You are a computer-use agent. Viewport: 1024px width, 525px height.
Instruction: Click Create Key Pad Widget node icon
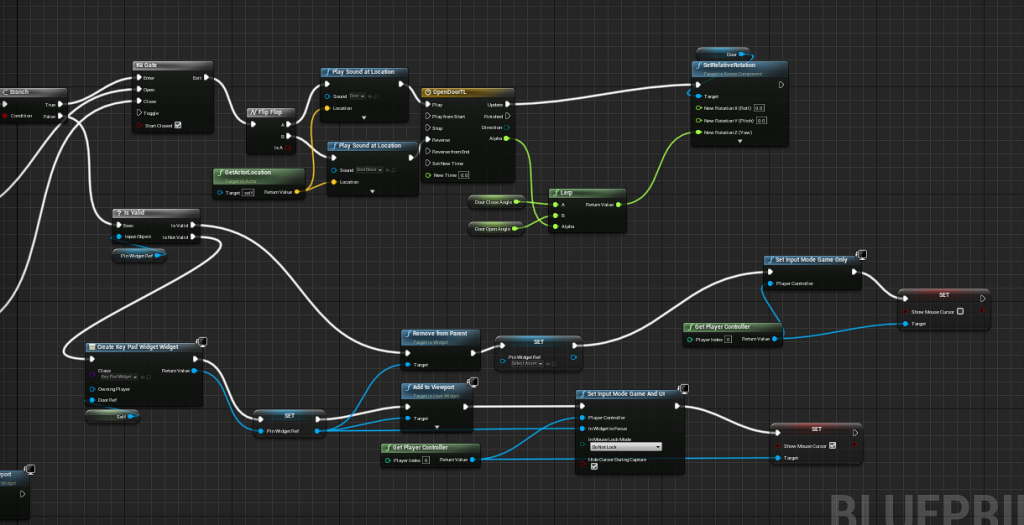[x=92, y=347]
